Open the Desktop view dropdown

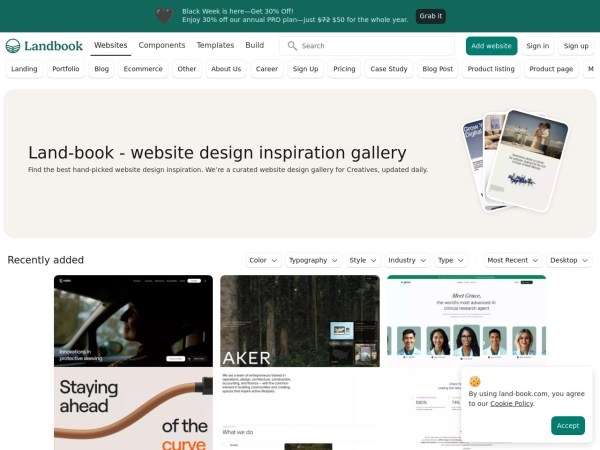(569, 260)
